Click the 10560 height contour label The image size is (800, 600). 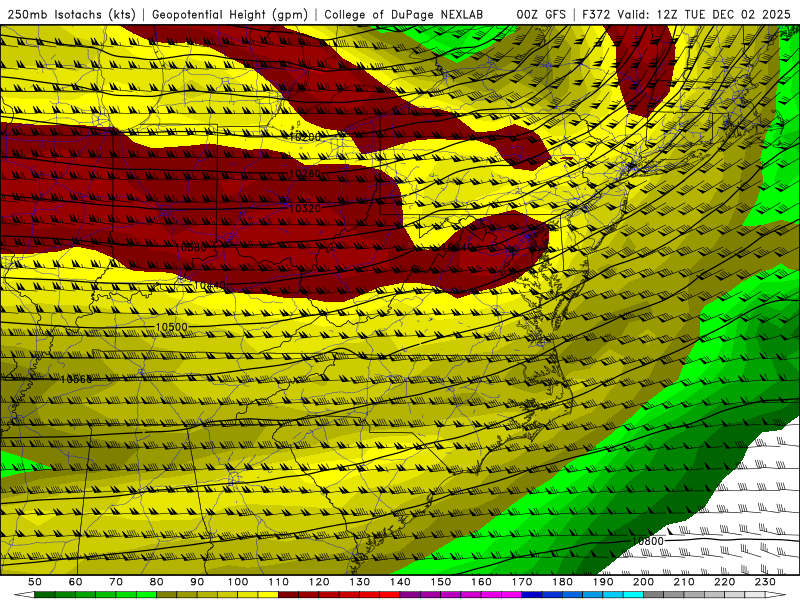[76, 379]
